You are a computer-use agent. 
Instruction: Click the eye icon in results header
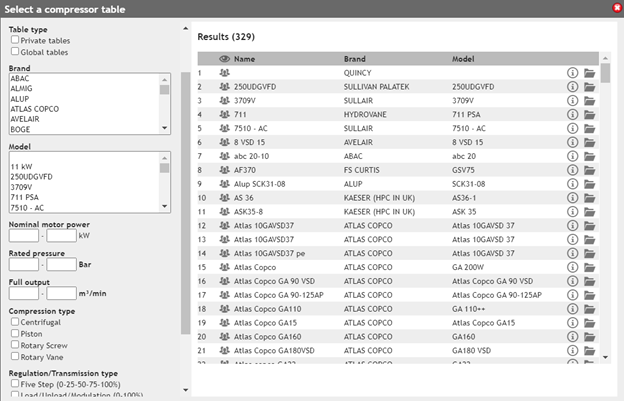[224, 59]
